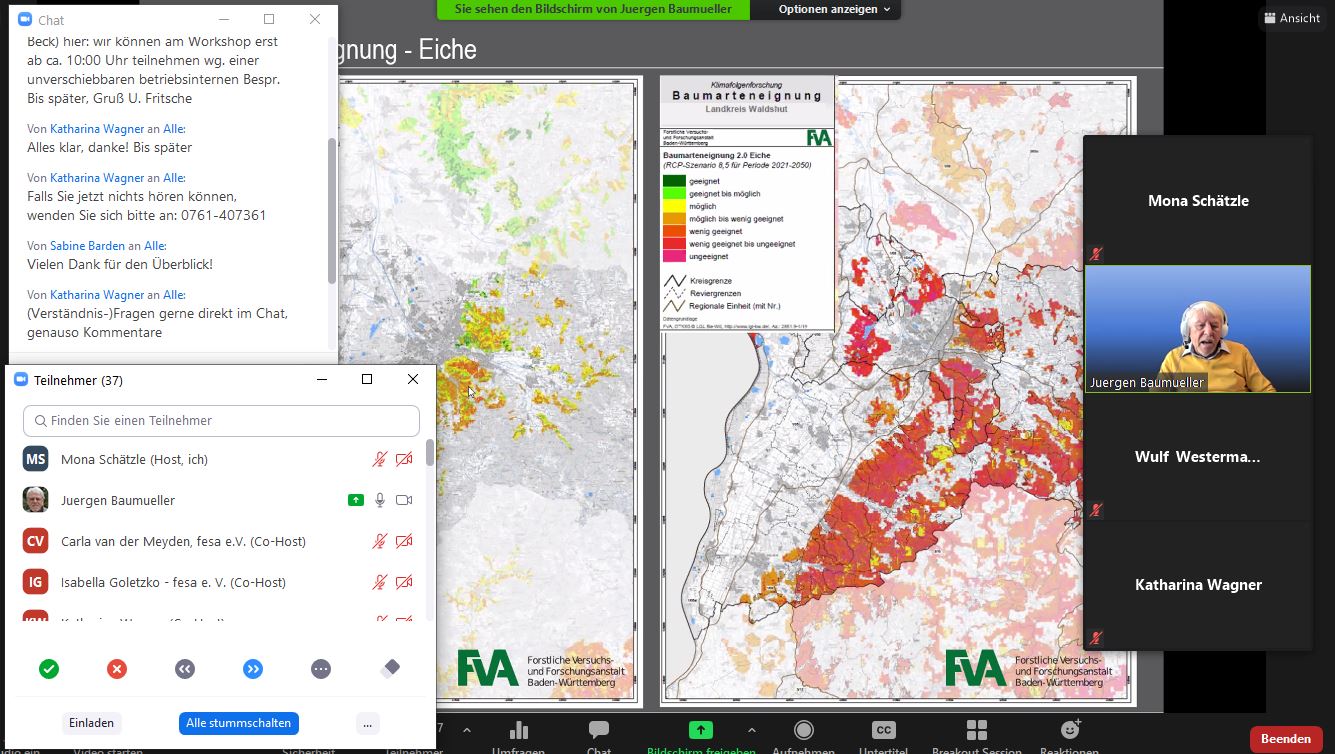This screenshot has width=1335, height=754.
Task: Maximize the Teilnehmer window
Action: click(367, 379)
